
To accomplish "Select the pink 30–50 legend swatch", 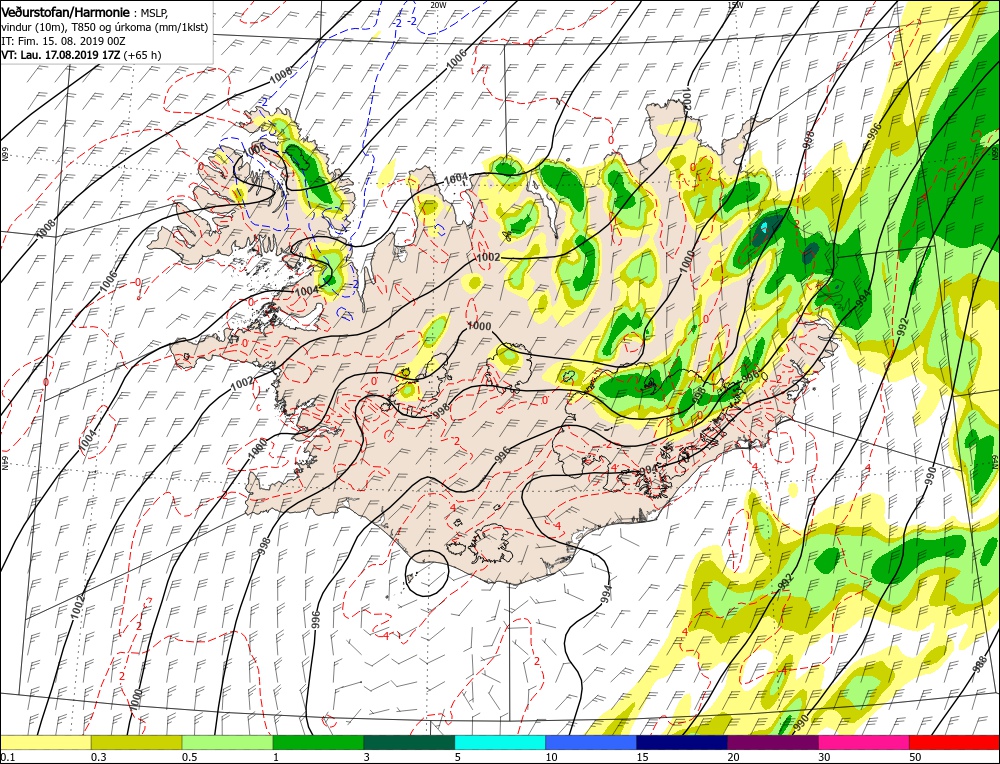I will [864, 742].
